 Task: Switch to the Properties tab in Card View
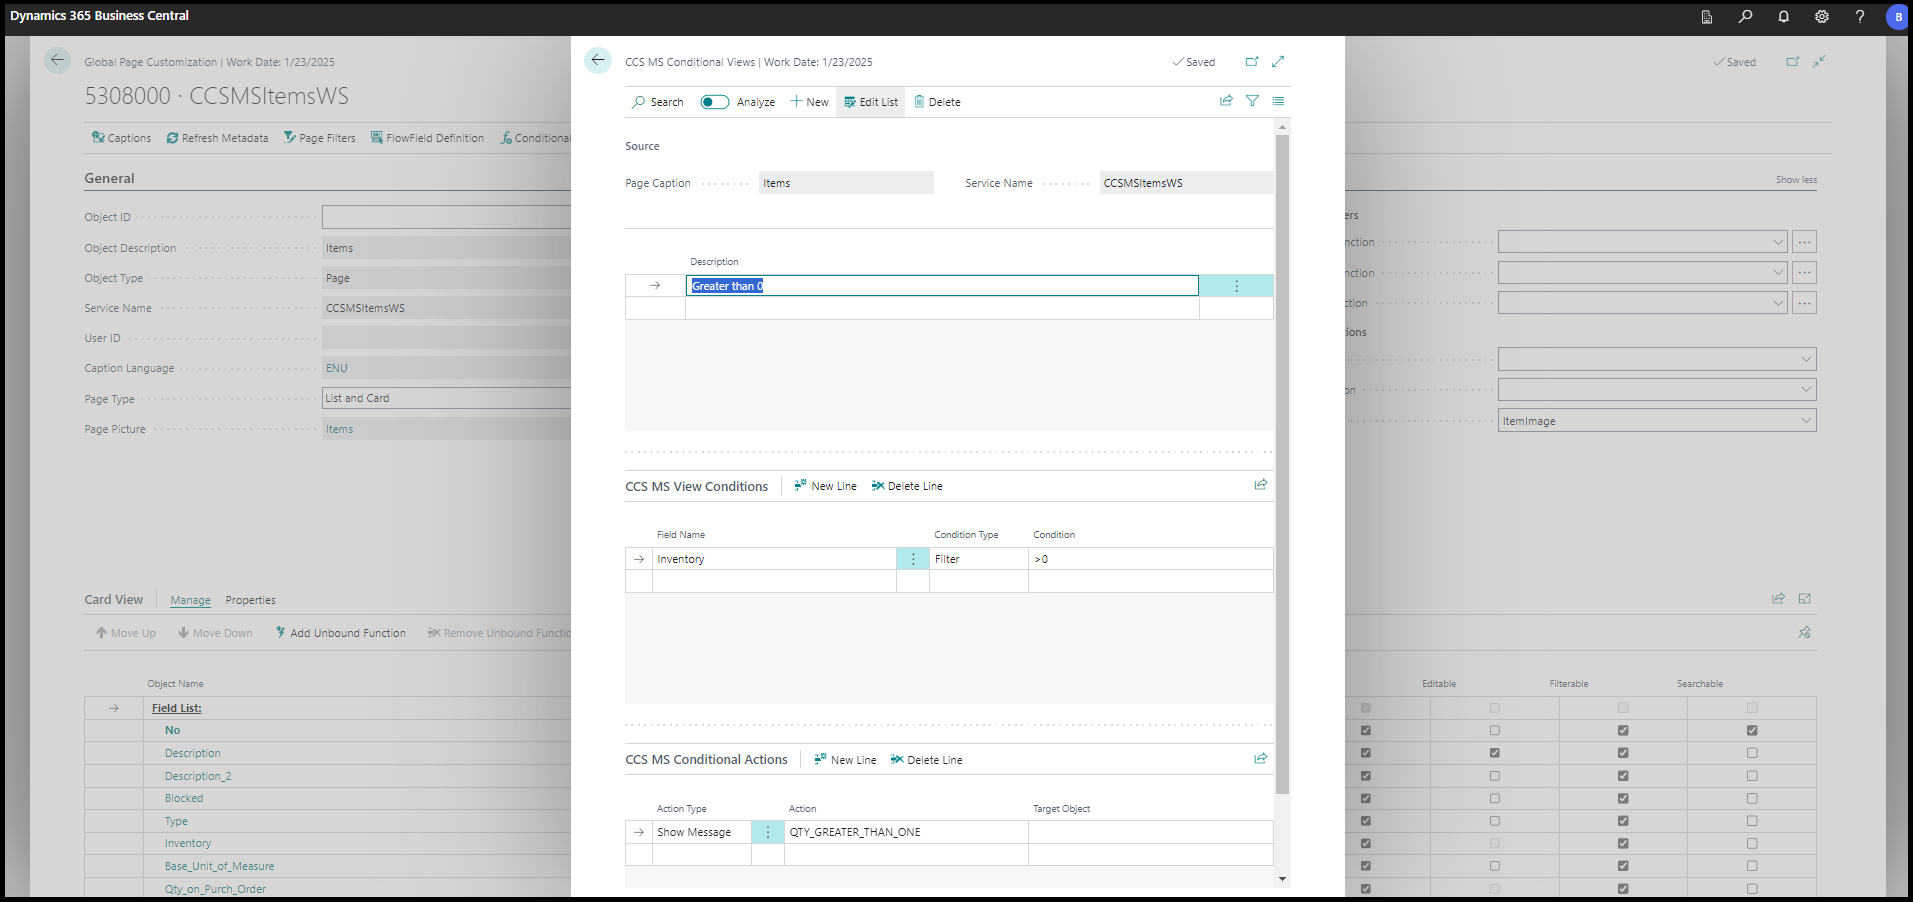tap(250, 600)
